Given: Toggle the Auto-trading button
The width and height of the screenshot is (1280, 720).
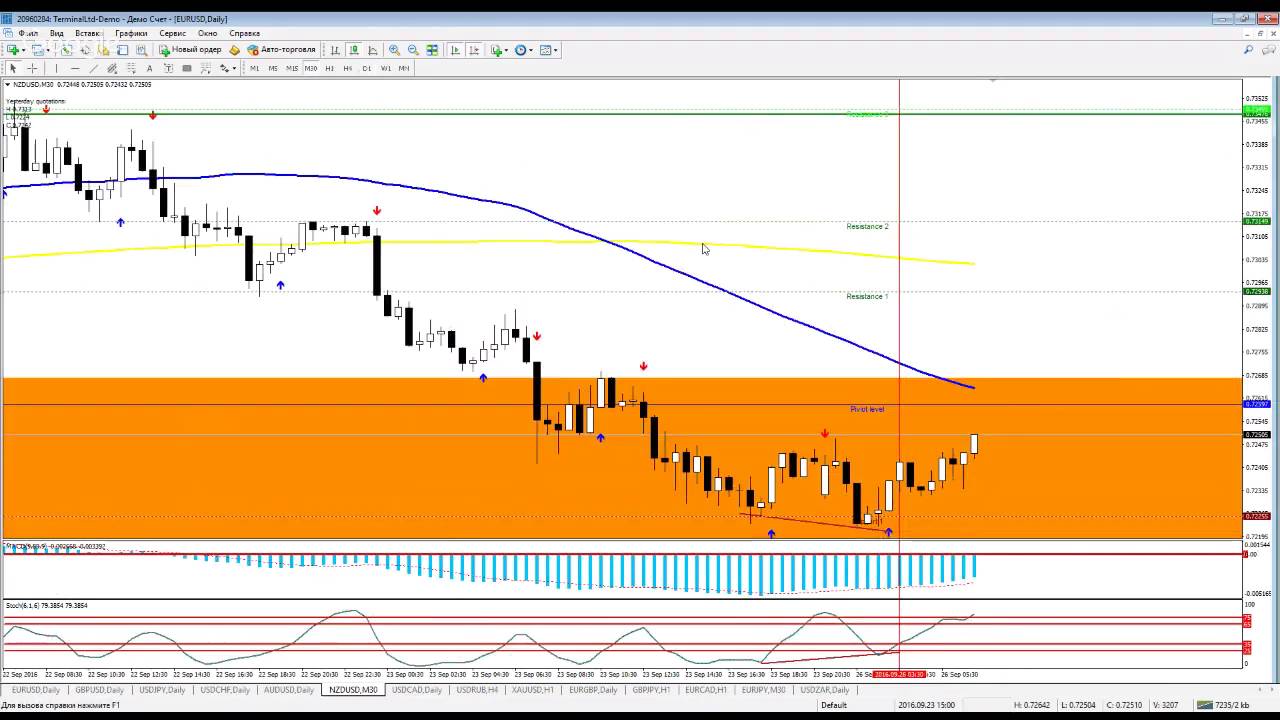Looking at the screenshot, I should point(282,50).
